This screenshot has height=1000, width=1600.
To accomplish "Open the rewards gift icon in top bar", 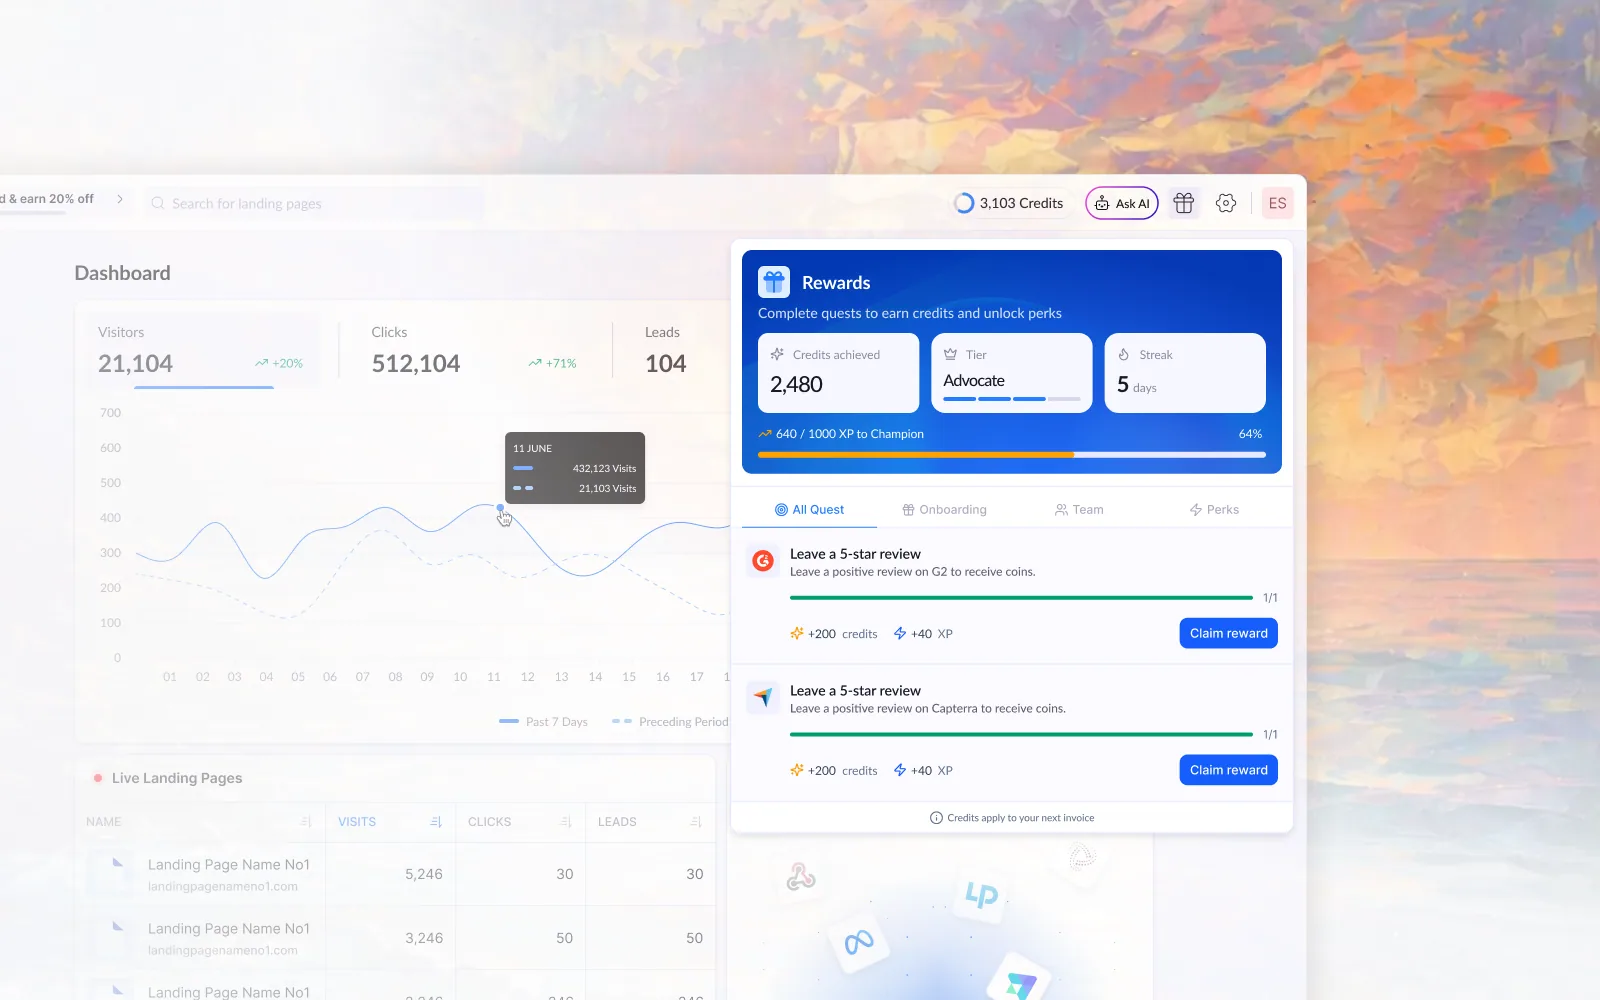I will coord(1184,203).
